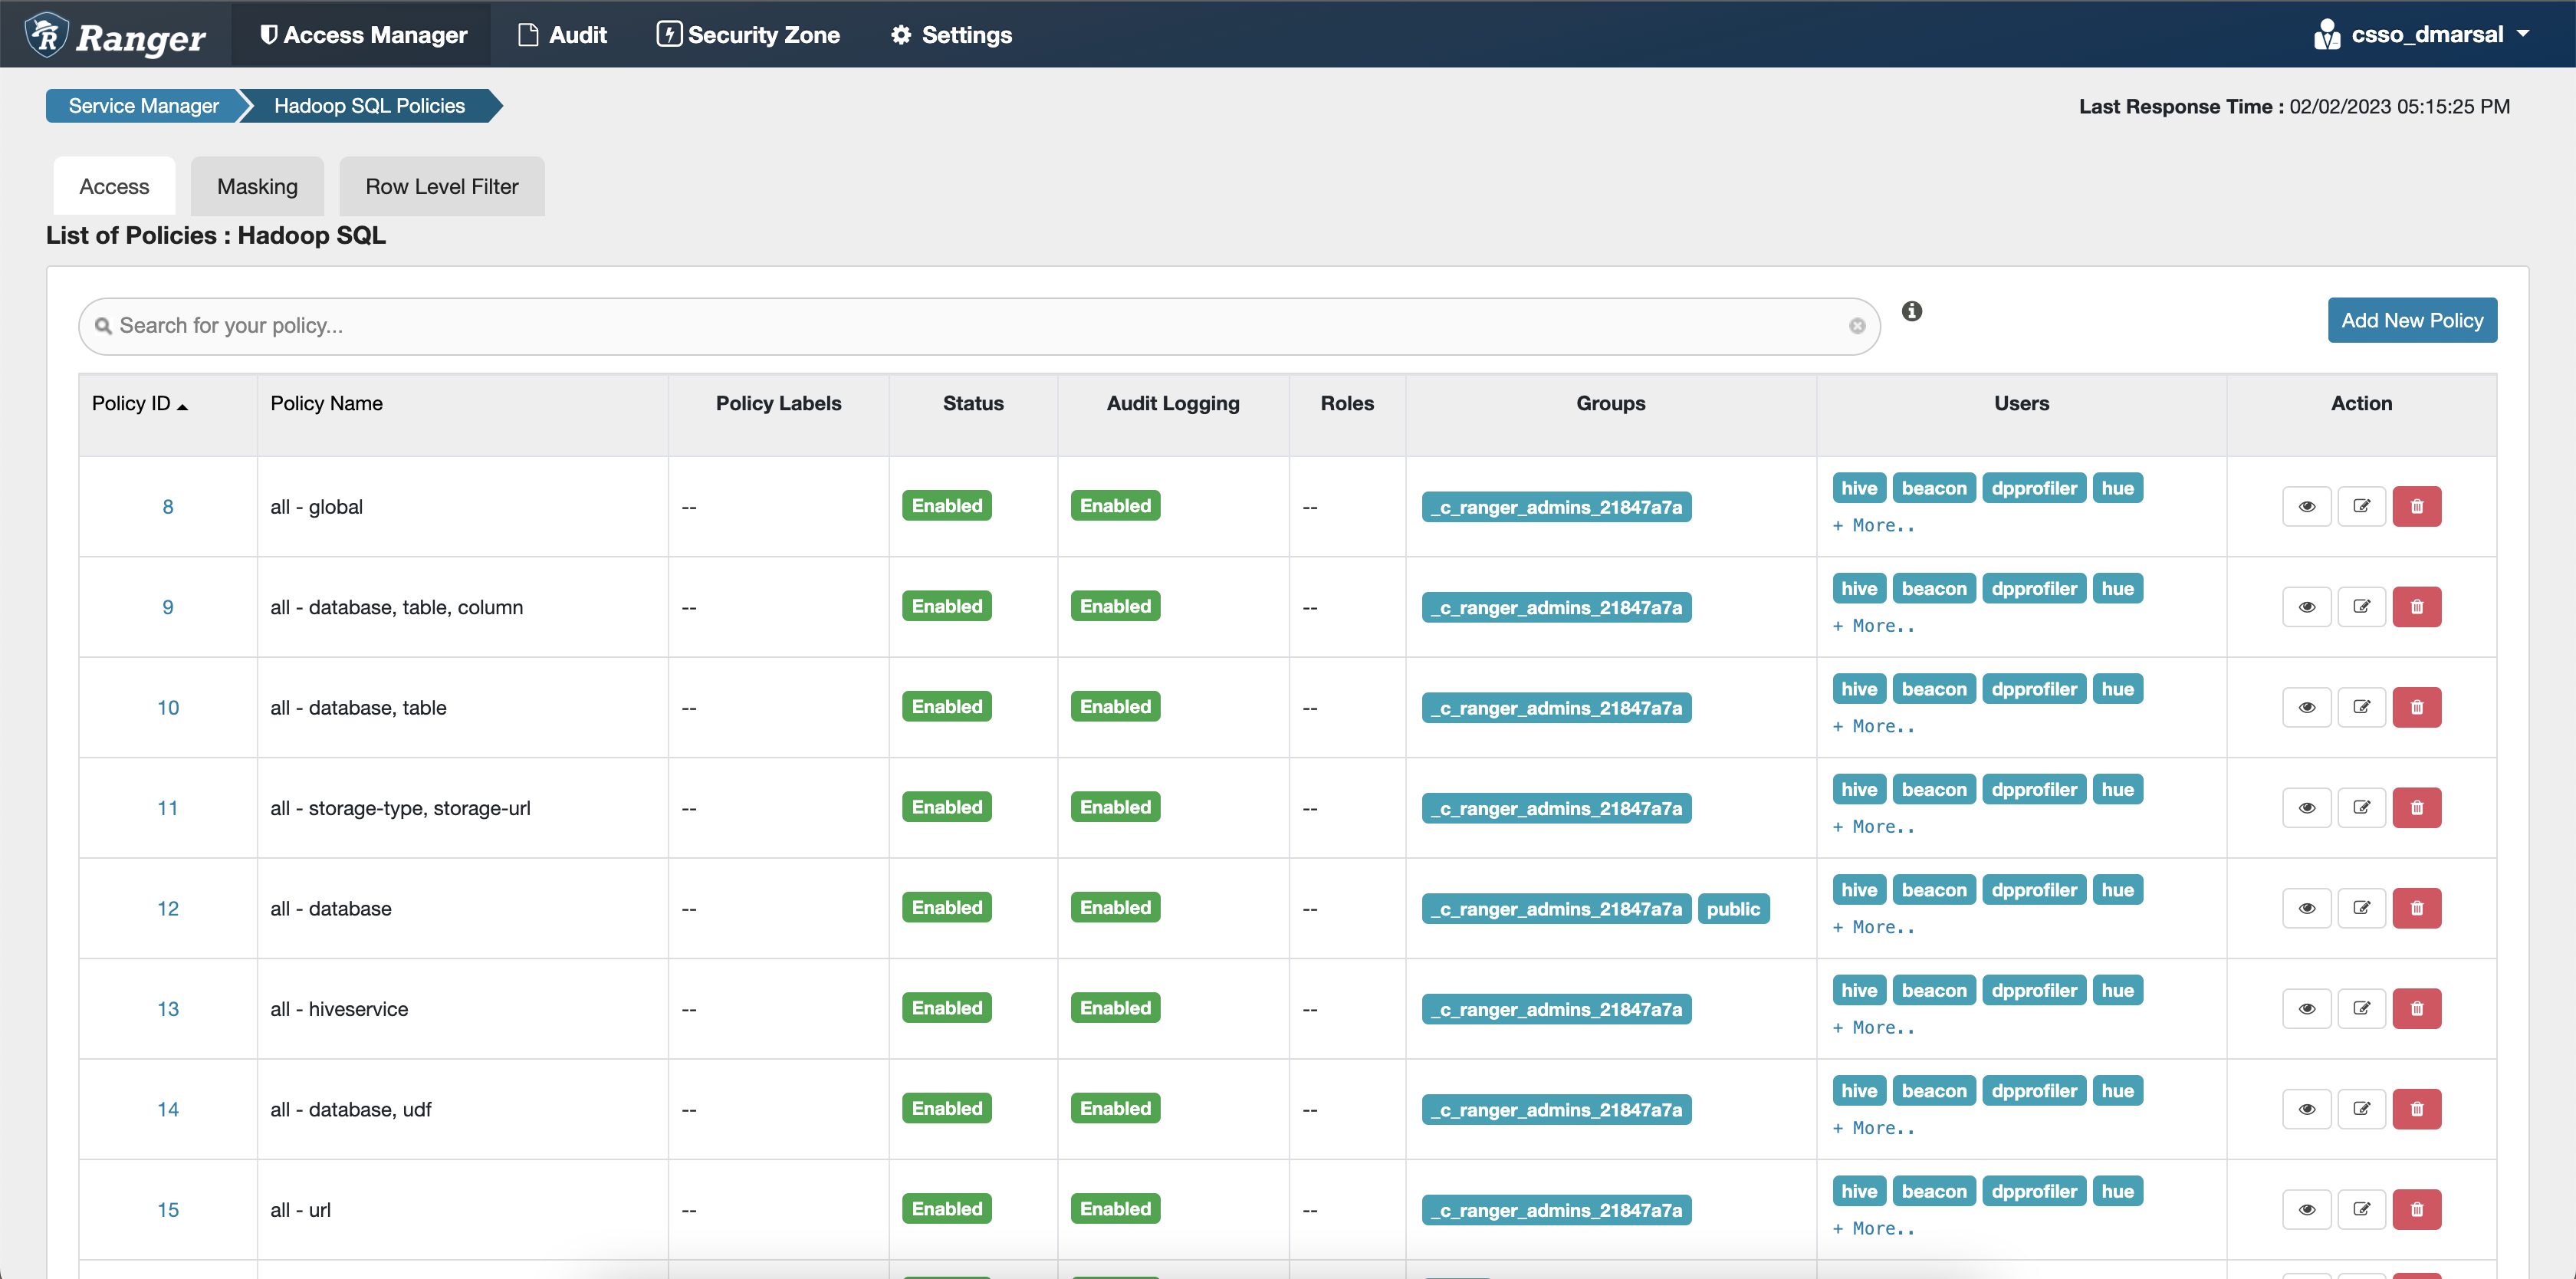View the 'all - global' policy details

click(2306, 506)
